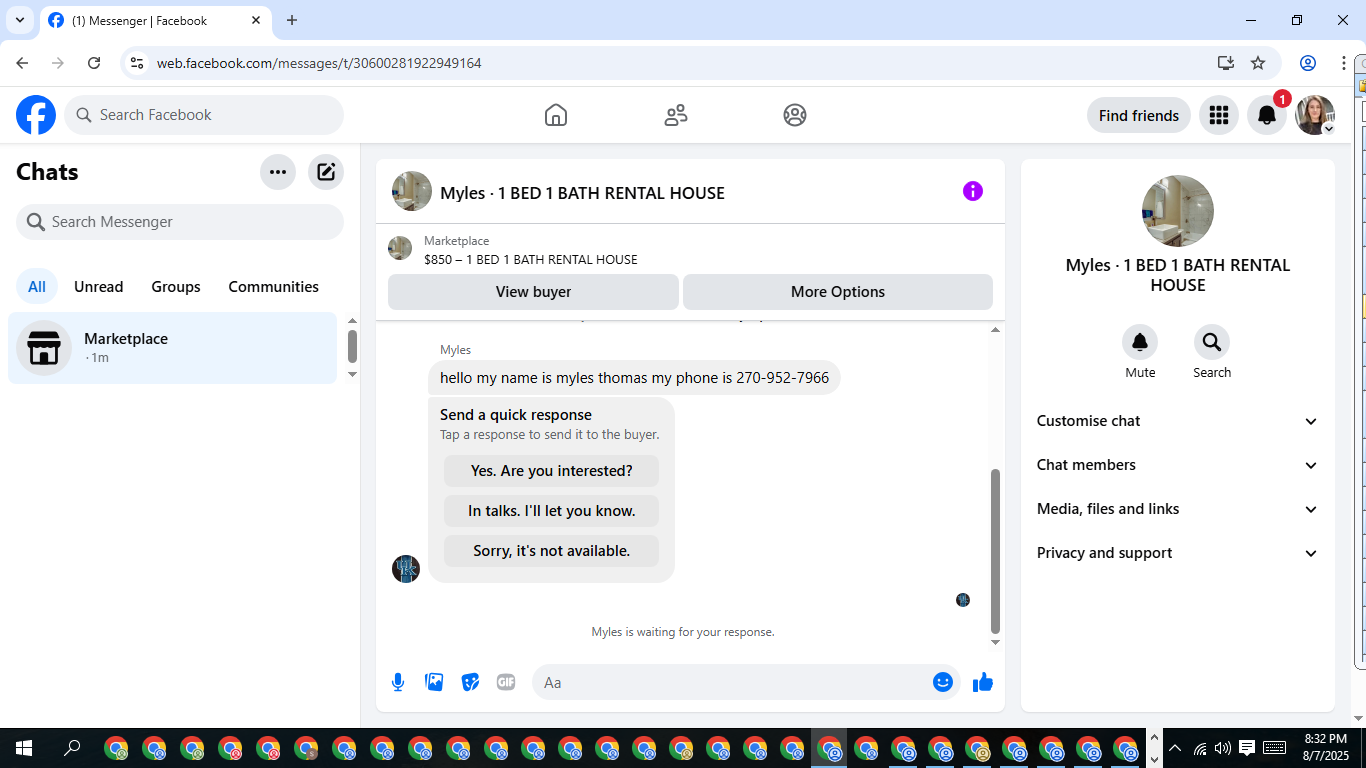Expand Chat members section

point(1178,465)
